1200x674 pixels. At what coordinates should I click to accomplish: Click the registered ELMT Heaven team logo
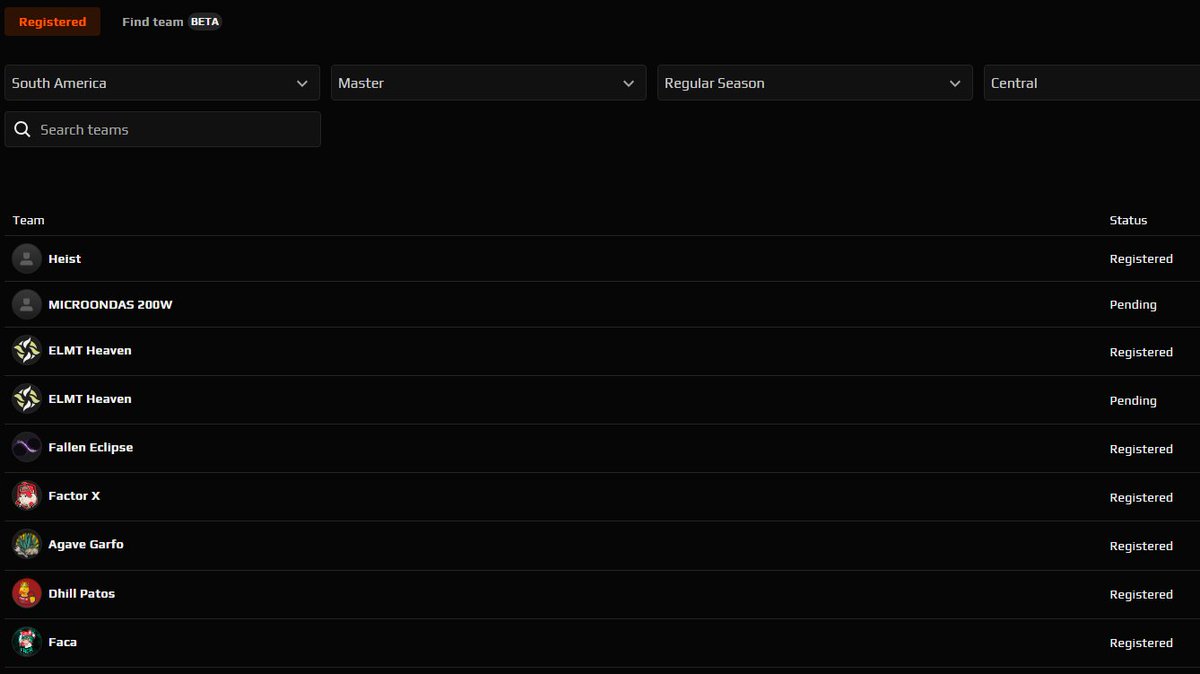pos(27,351)
